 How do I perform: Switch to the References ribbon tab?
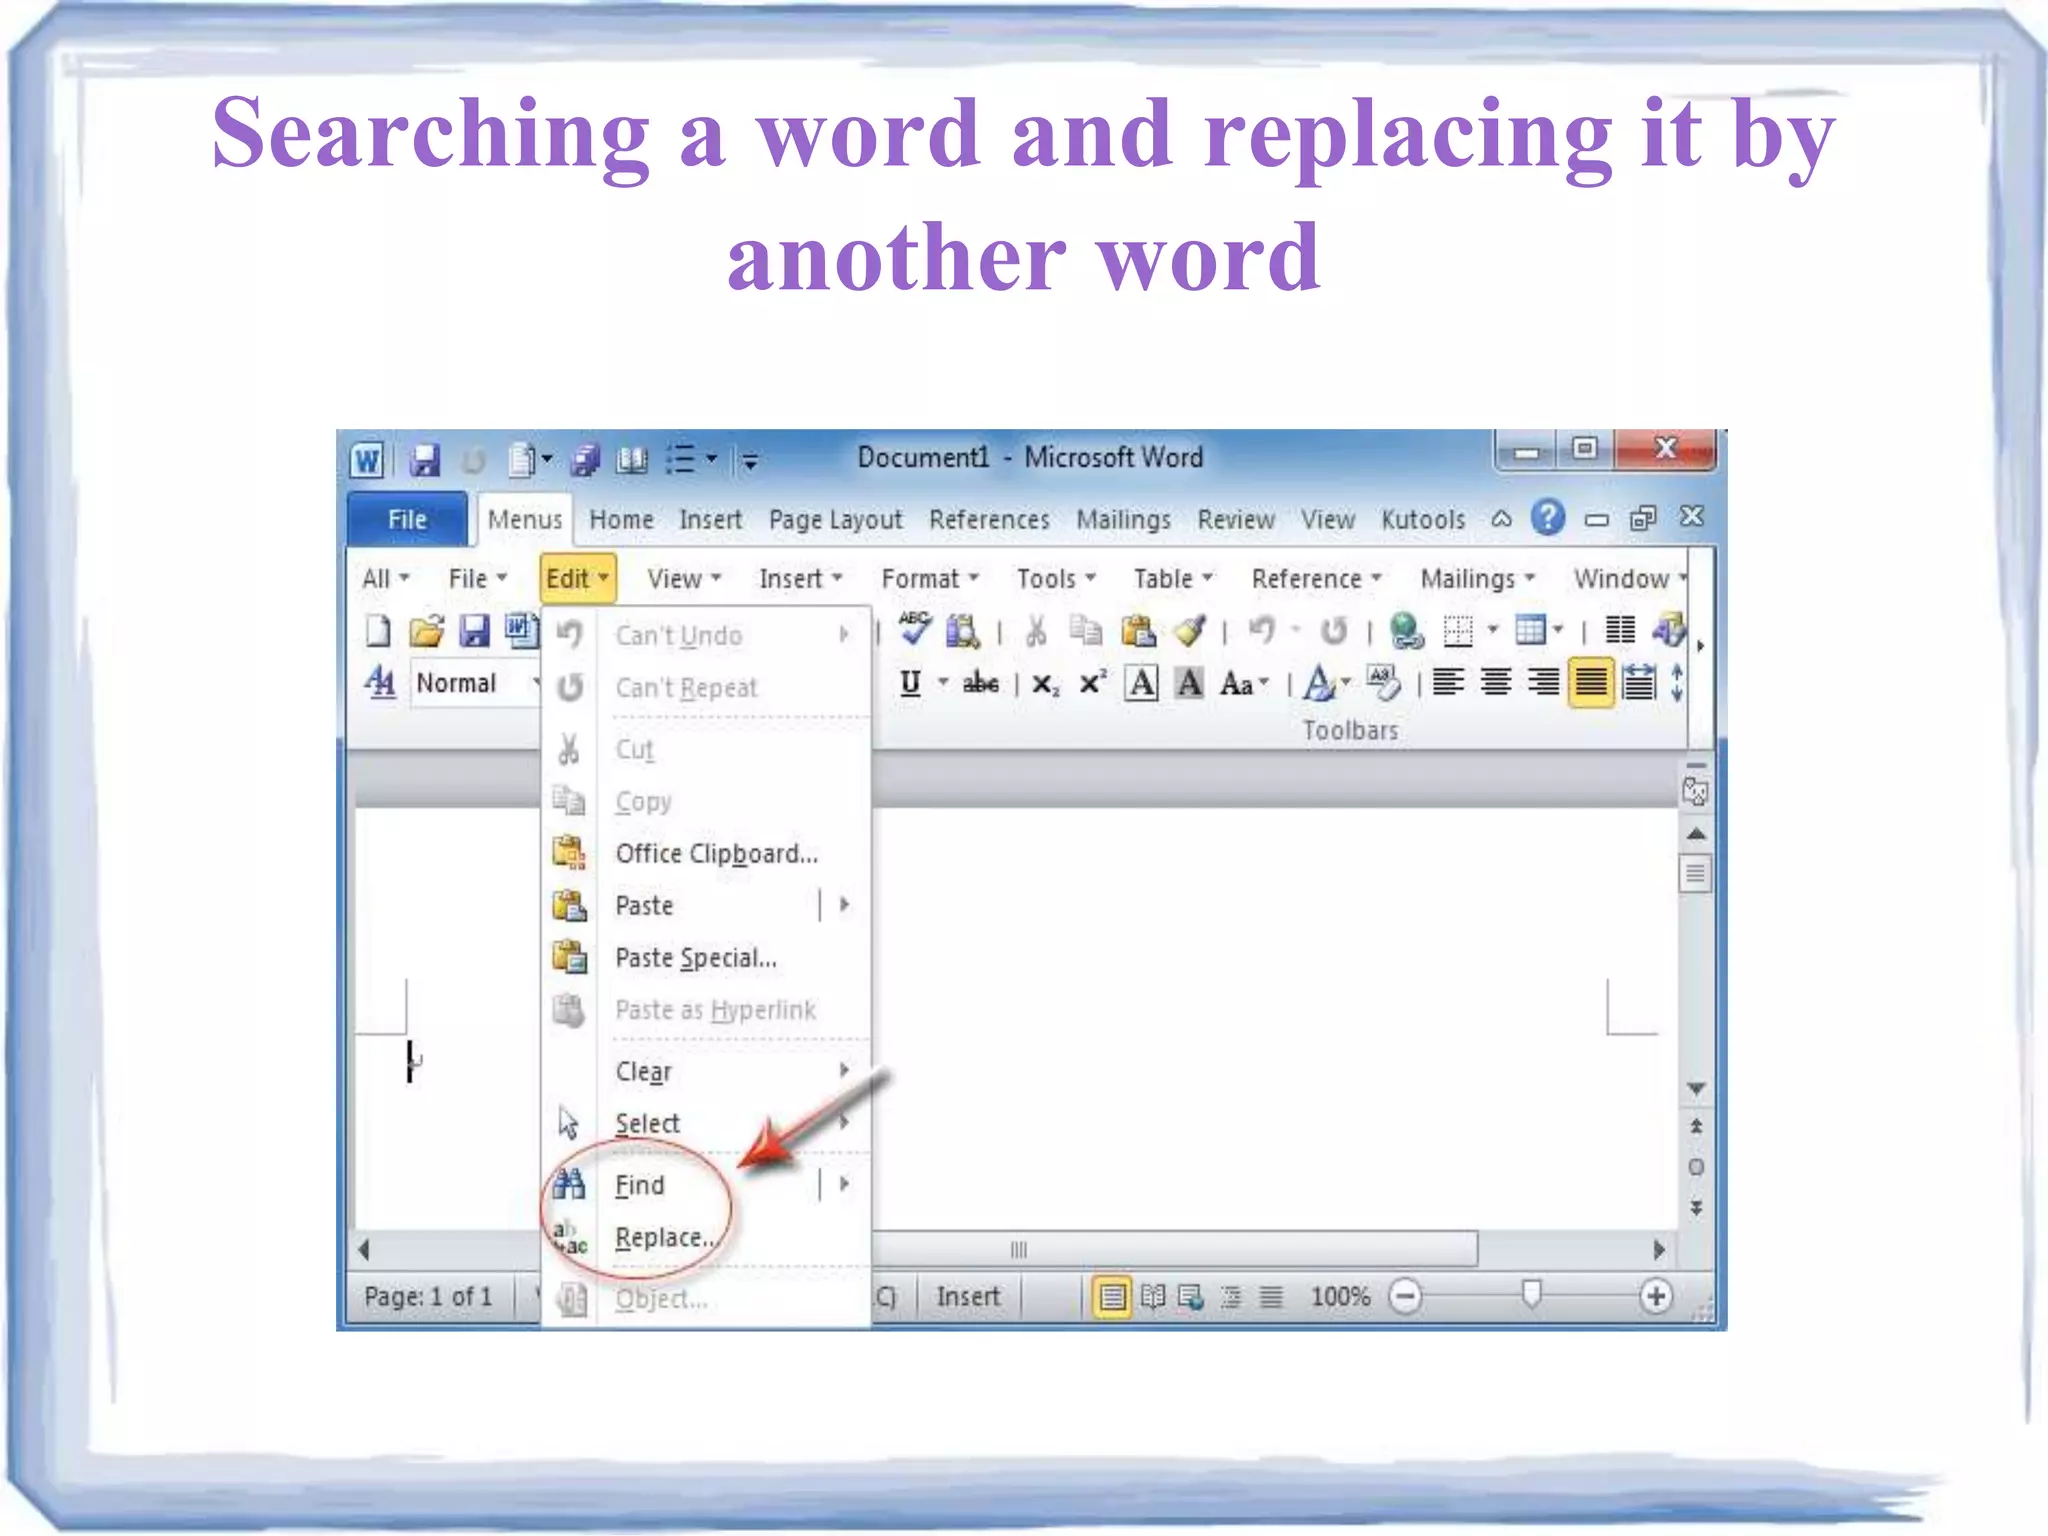pos(989,520)
